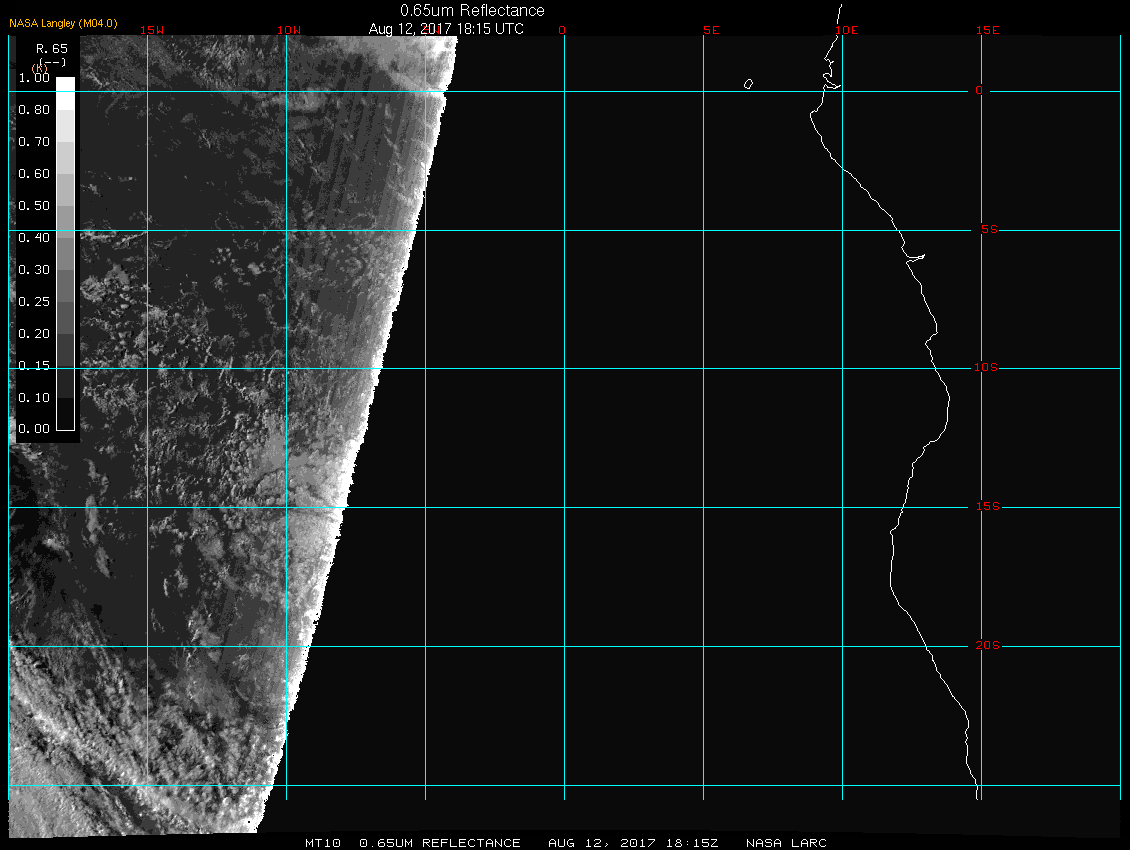Click the "Aug 12, 2017 18:15 UTC" timestamp
Screen dimensions: 1130x850
[x=446, y=29]
